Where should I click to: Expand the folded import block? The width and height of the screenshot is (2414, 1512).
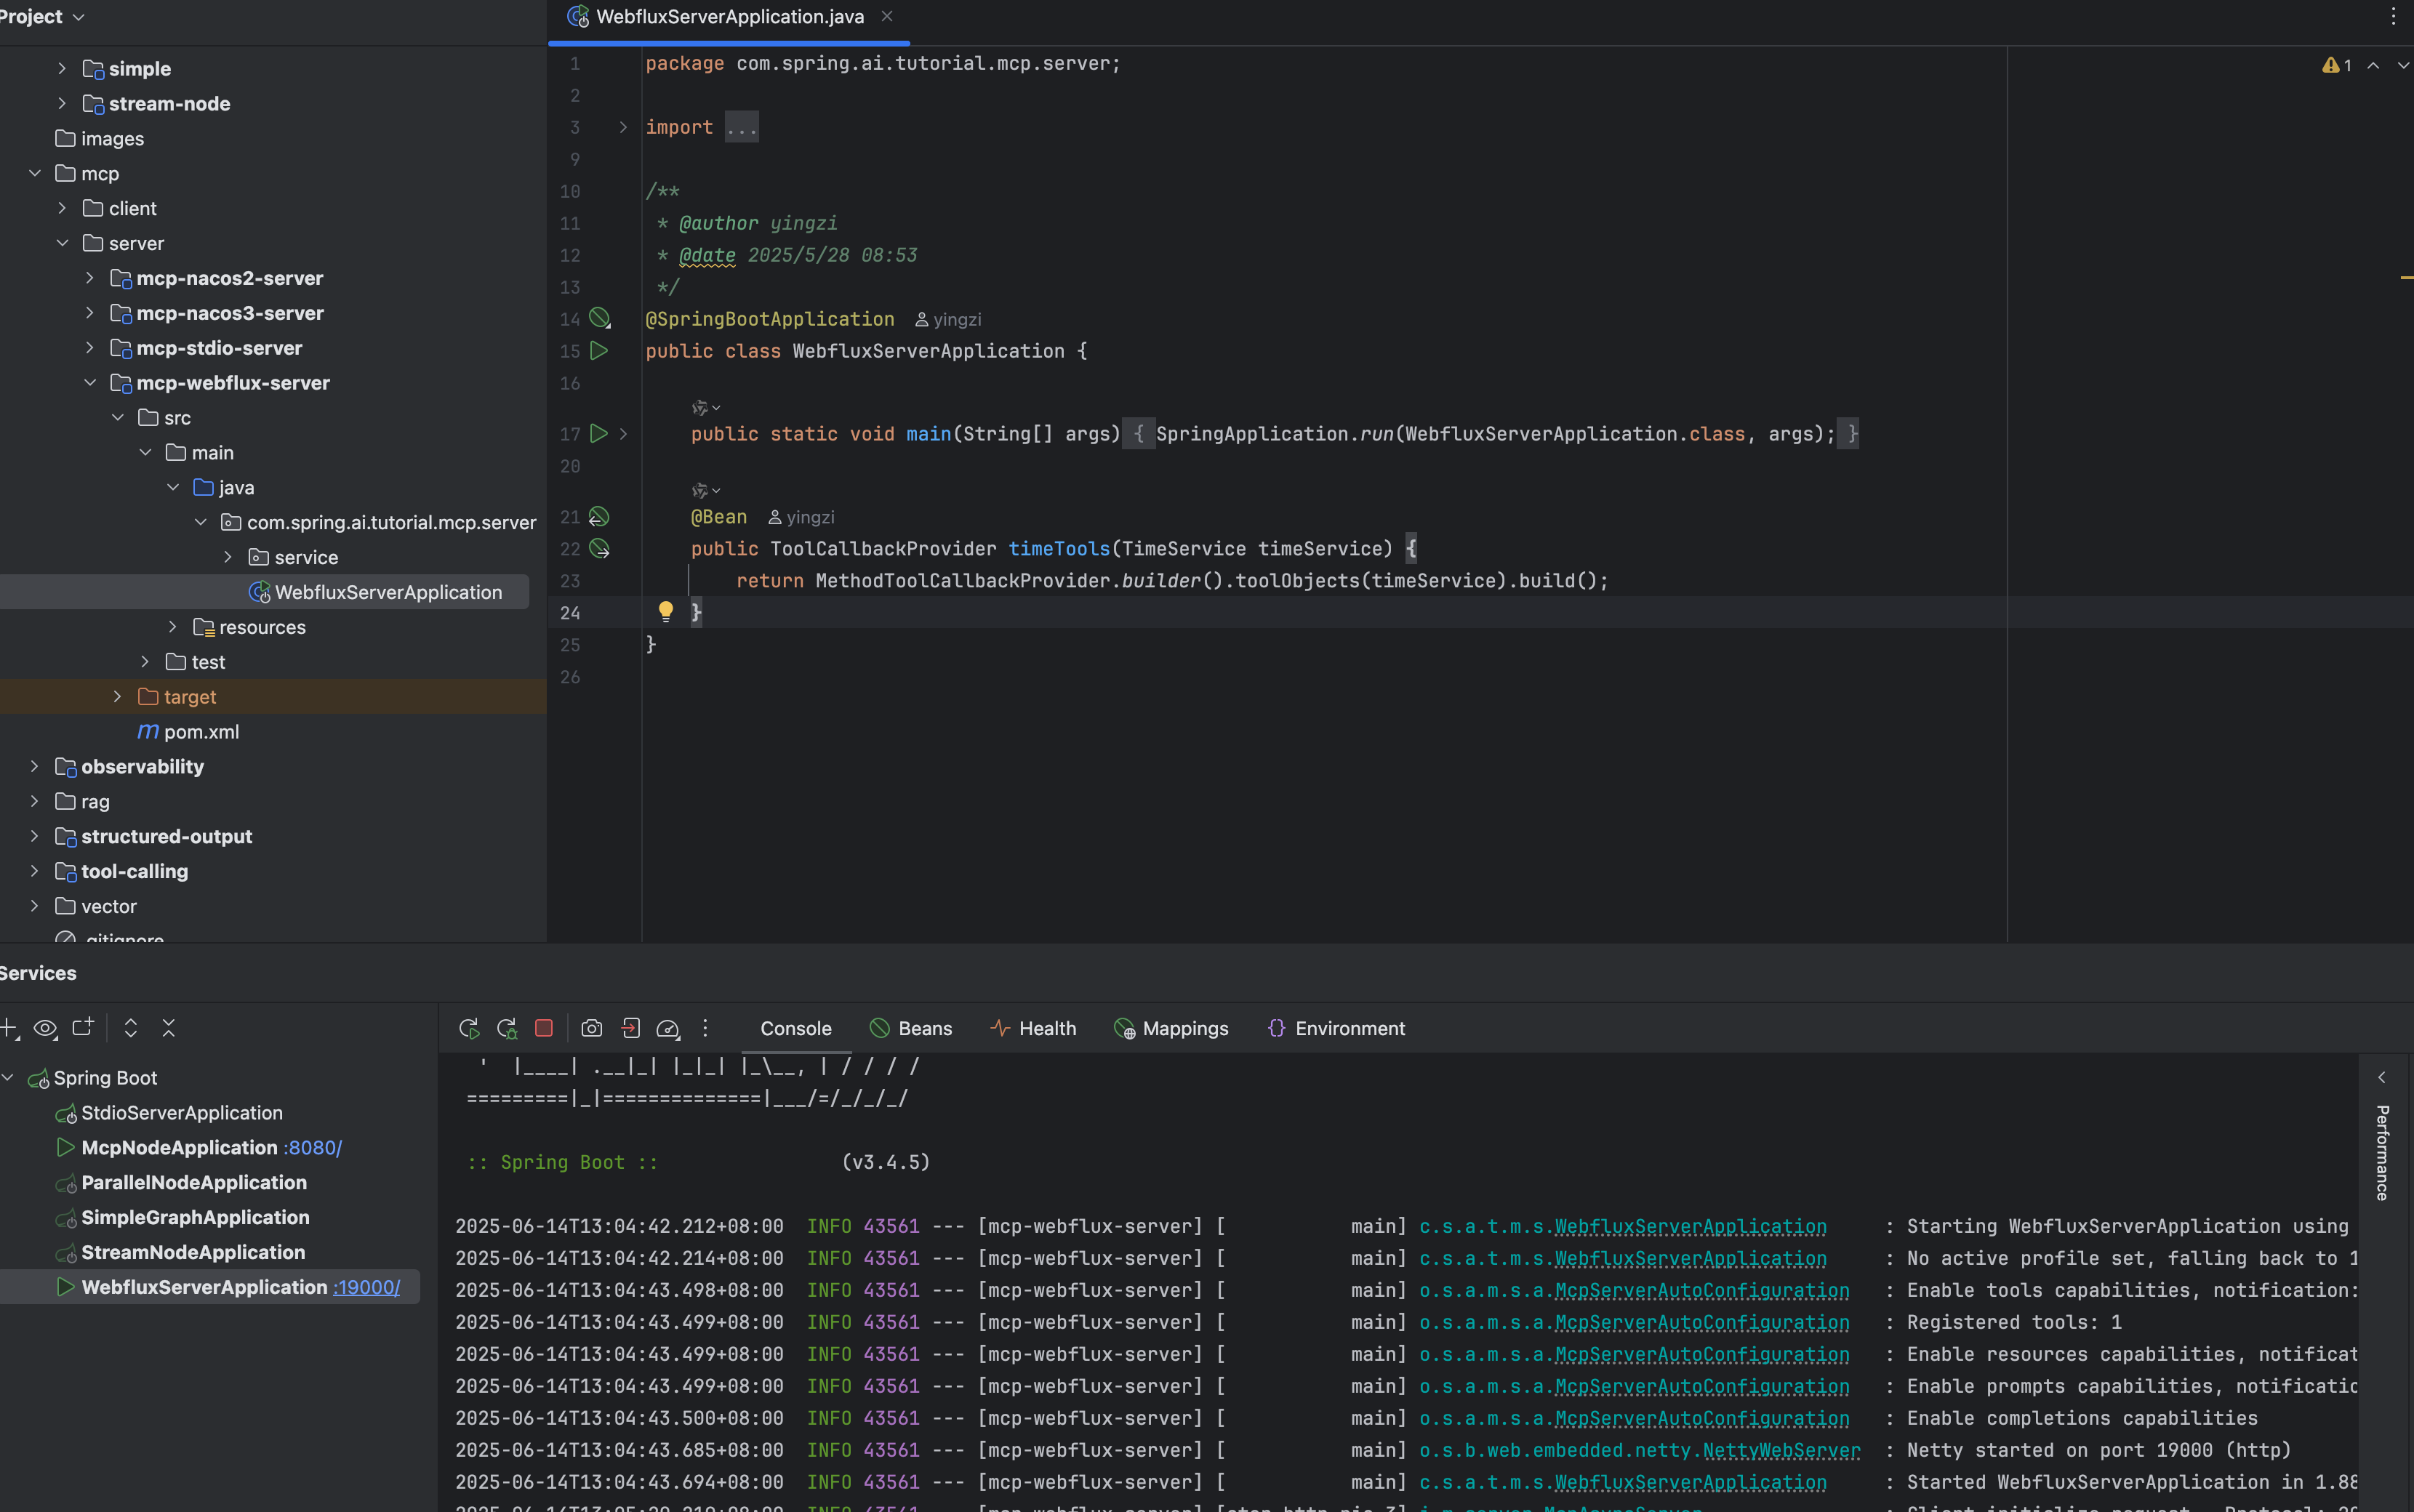(x=623, y=127)
